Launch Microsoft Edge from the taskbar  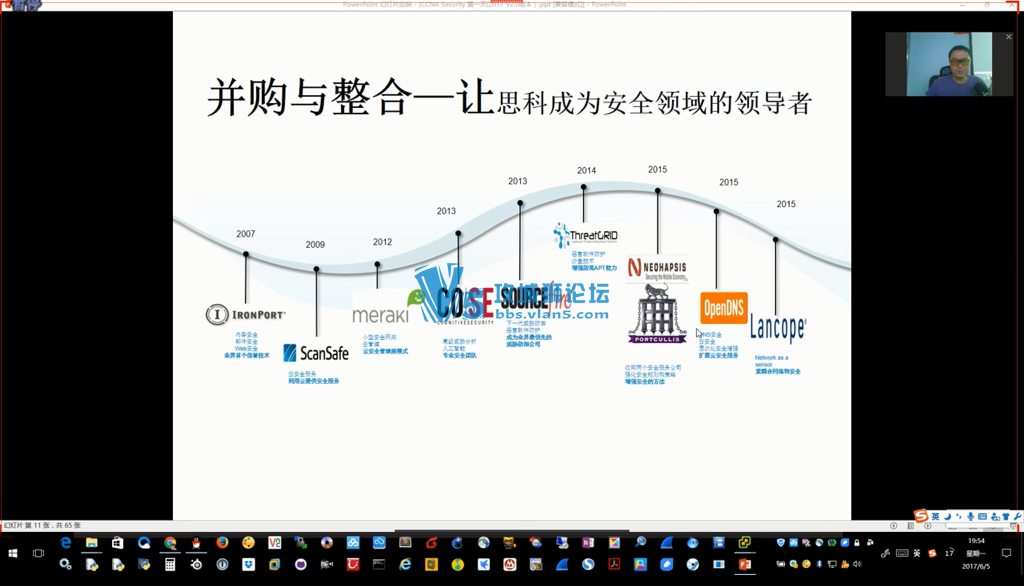pos(66,543)
